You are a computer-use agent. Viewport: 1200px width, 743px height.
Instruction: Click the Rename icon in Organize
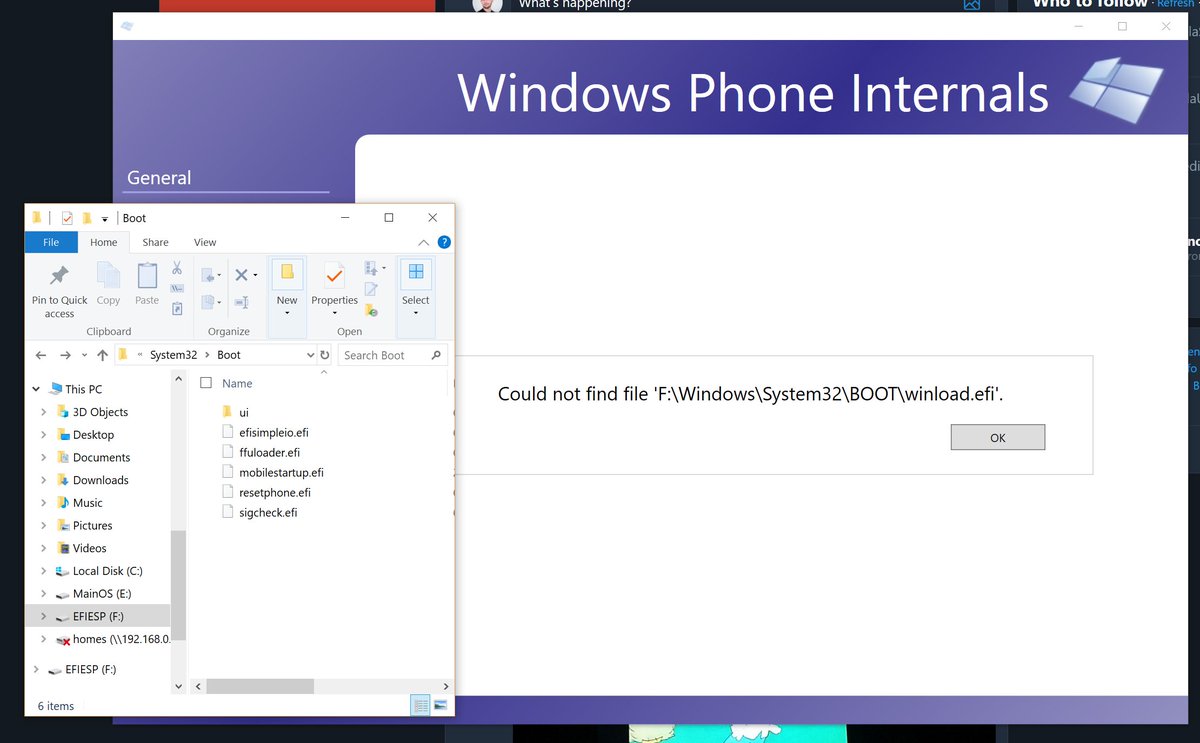click(241, 302)
